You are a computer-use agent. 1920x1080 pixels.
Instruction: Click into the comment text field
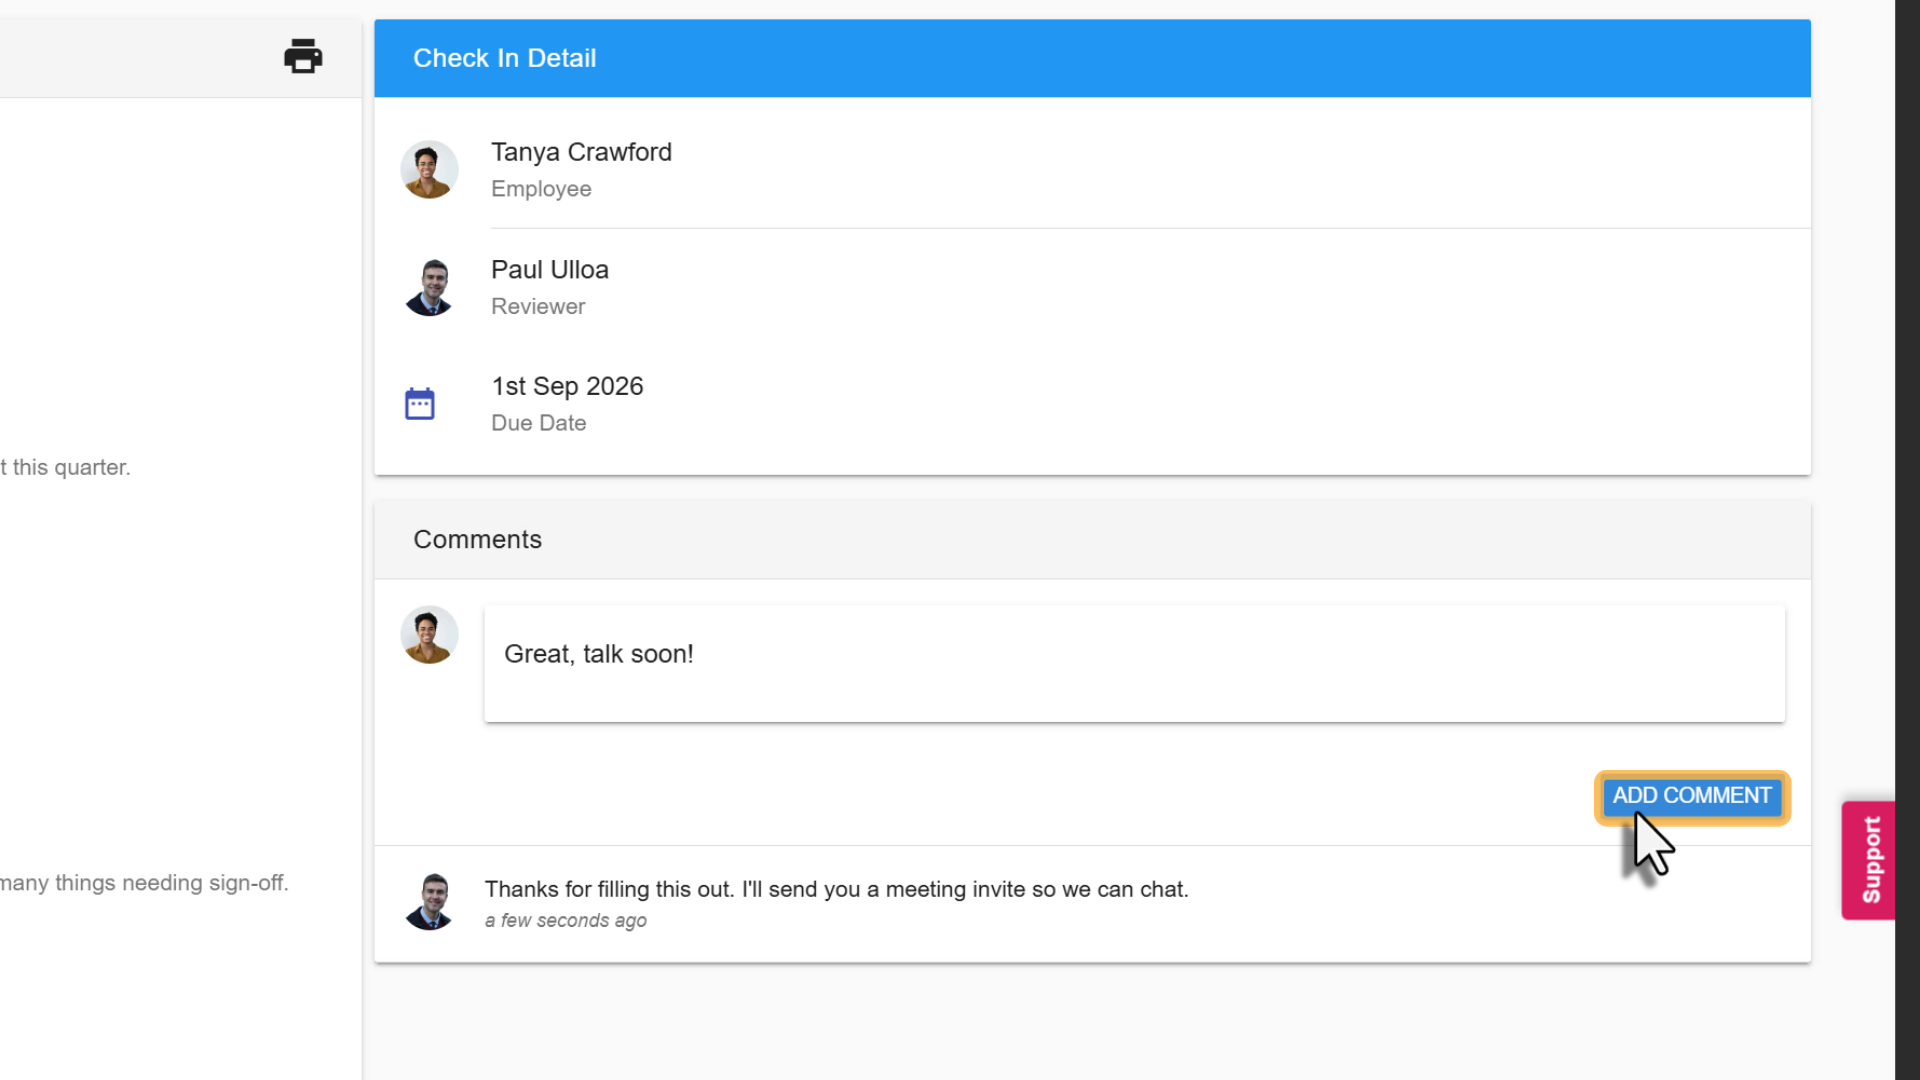1134,663
